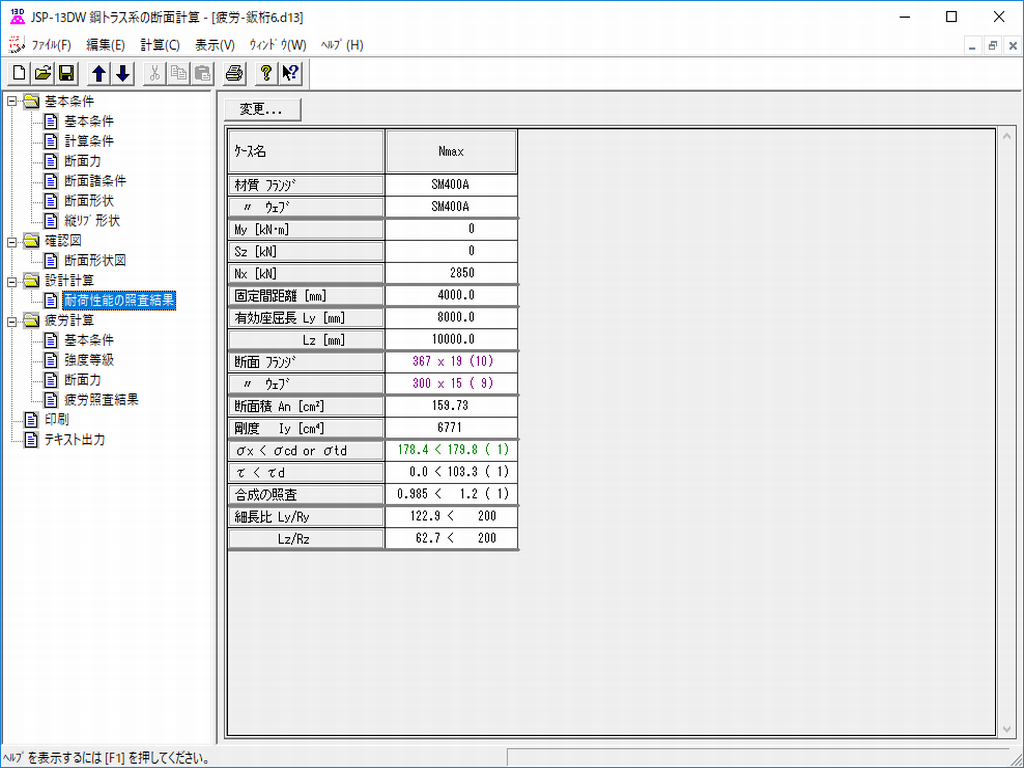Image resolution: width=1024 pixels, height=768 pixels.
Task: Collapse the 設計計算 tree folder
Action: click(x=12, y=281)
